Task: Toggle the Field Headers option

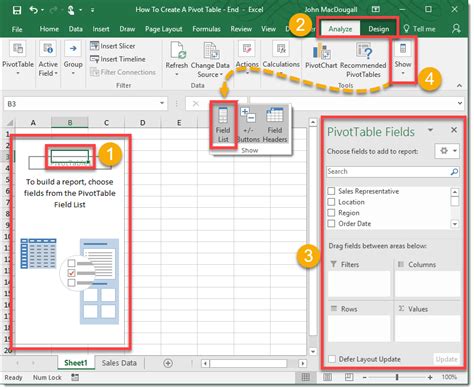Action: pyautogui.click(x=275, y=125)
